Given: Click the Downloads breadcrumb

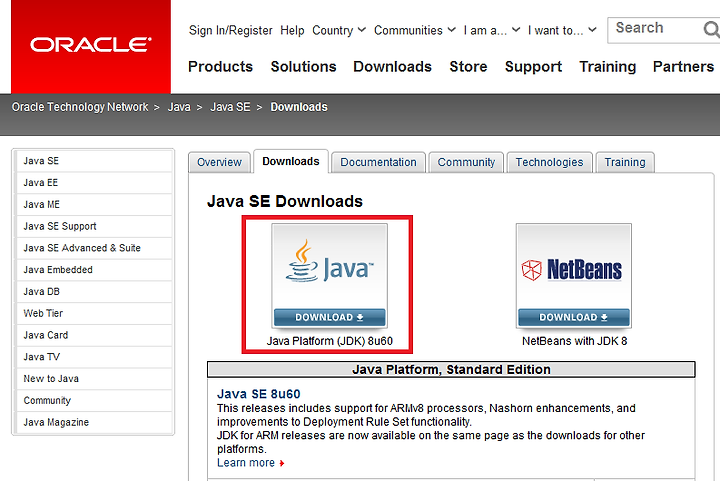Looking at the screenshot, I should pyautogui.click(x=299, y=107).
